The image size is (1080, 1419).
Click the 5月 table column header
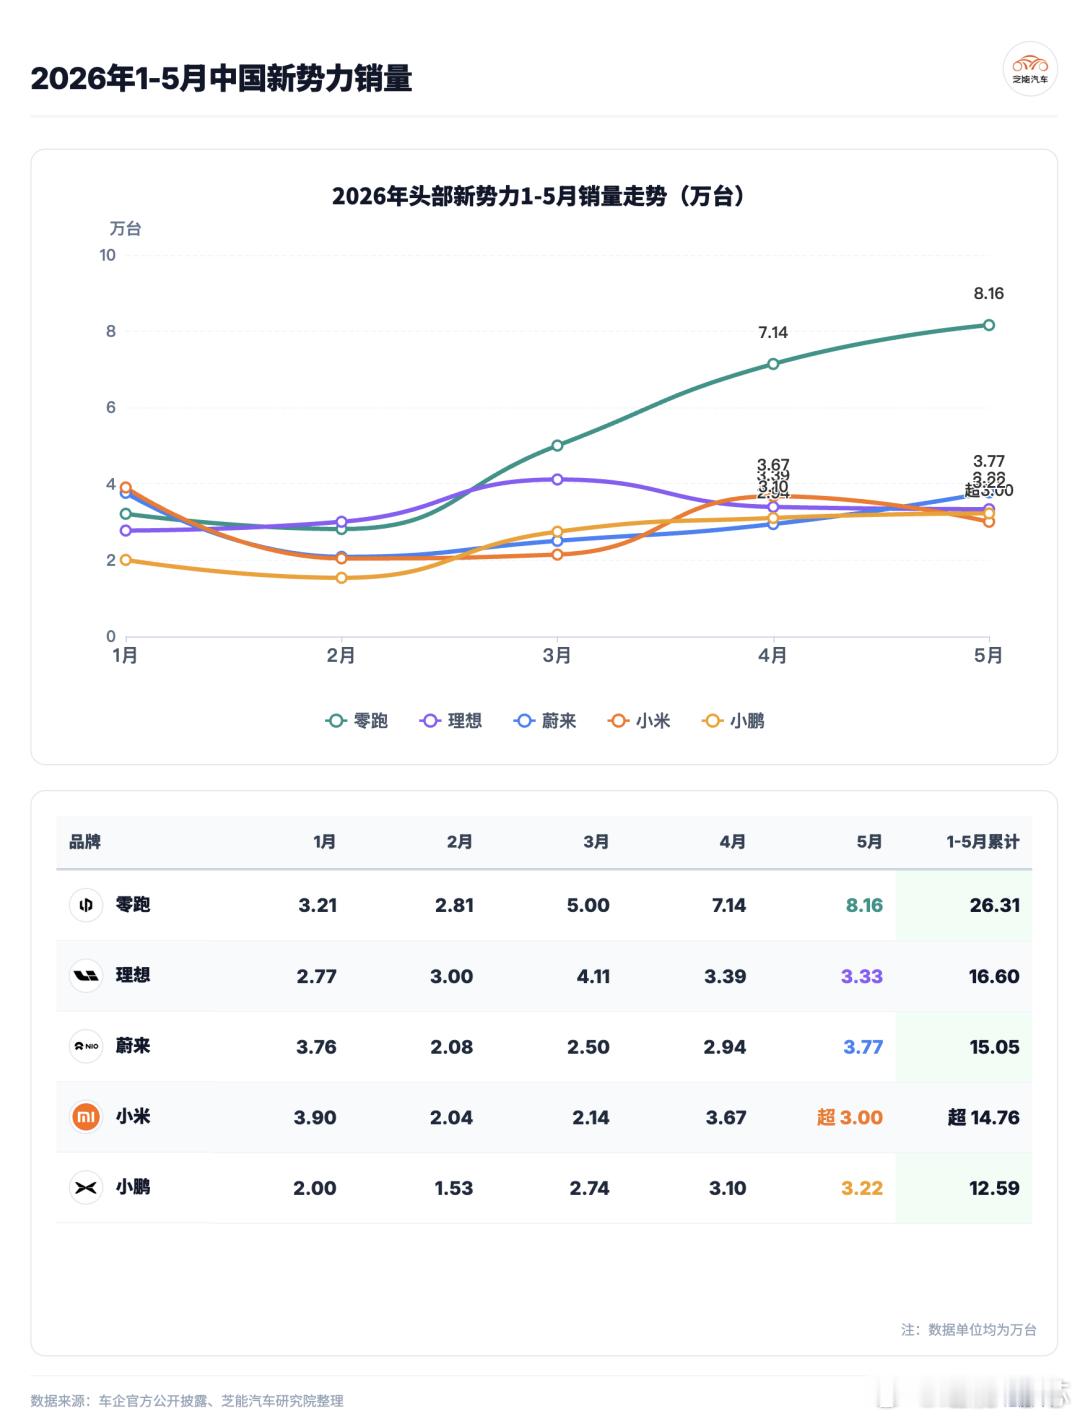point(870,842)
